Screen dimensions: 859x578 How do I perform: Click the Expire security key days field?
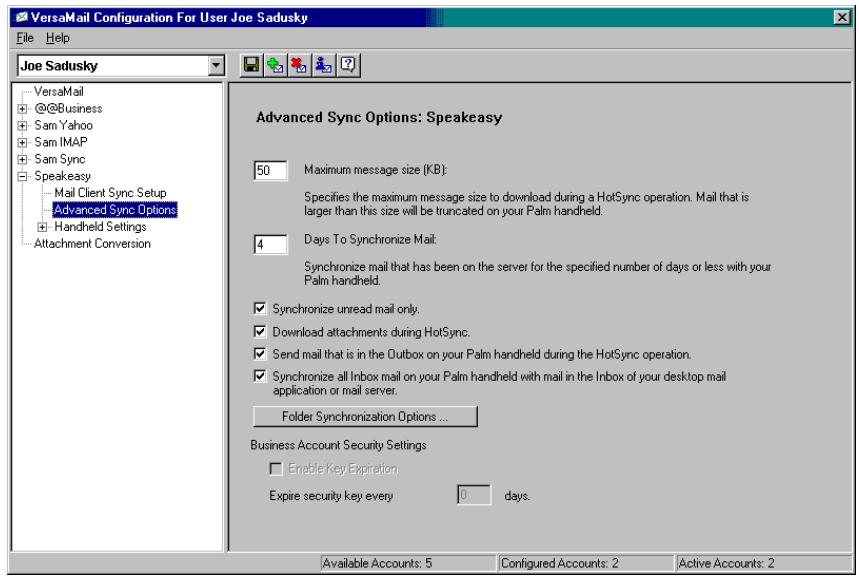click(474, 495)
